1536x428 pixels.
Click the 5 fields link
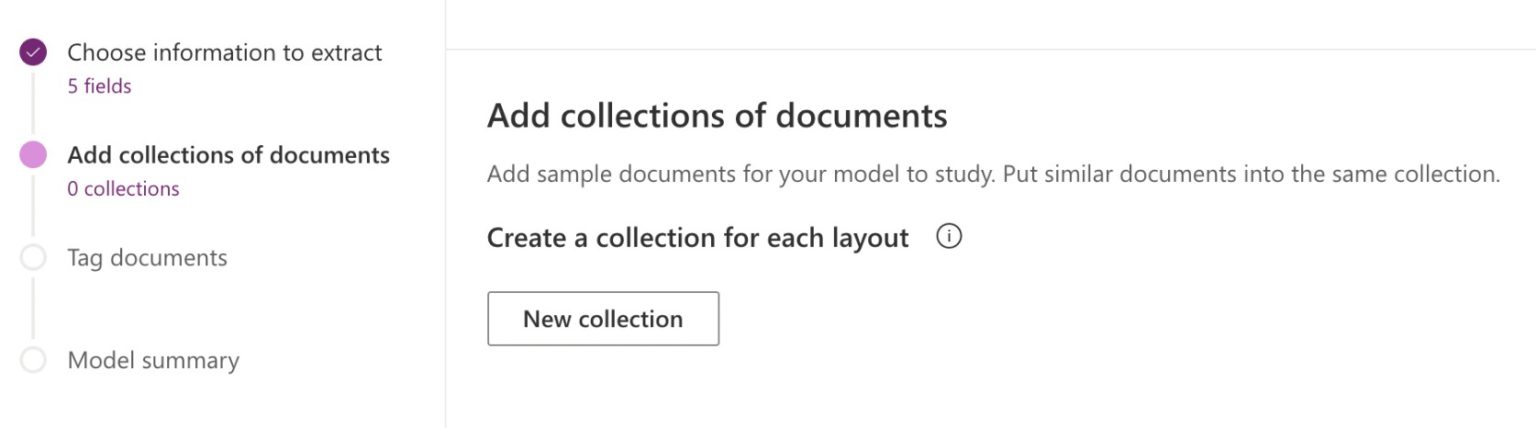tap(99, 86)
